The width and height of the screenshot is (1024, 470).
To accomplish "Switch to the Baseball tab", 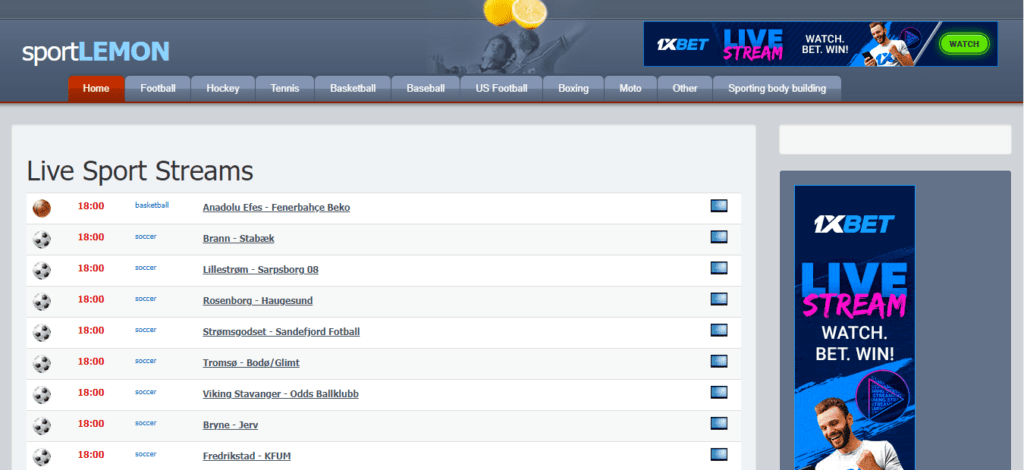I will coord(426,89).
